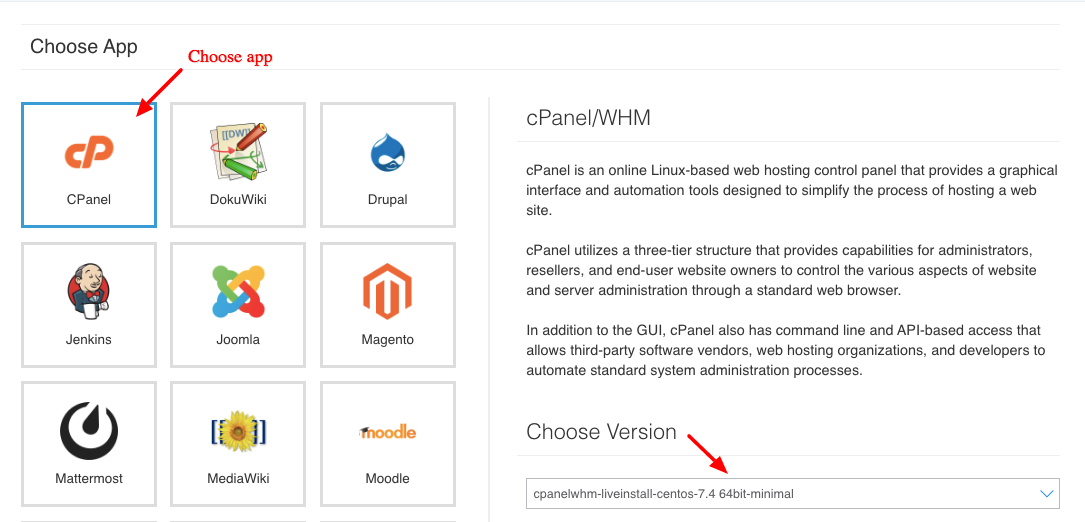Click the CPanel tile label
This screenshot has height=522, width=1085.
pyautogui.click(x=89, y=200)
